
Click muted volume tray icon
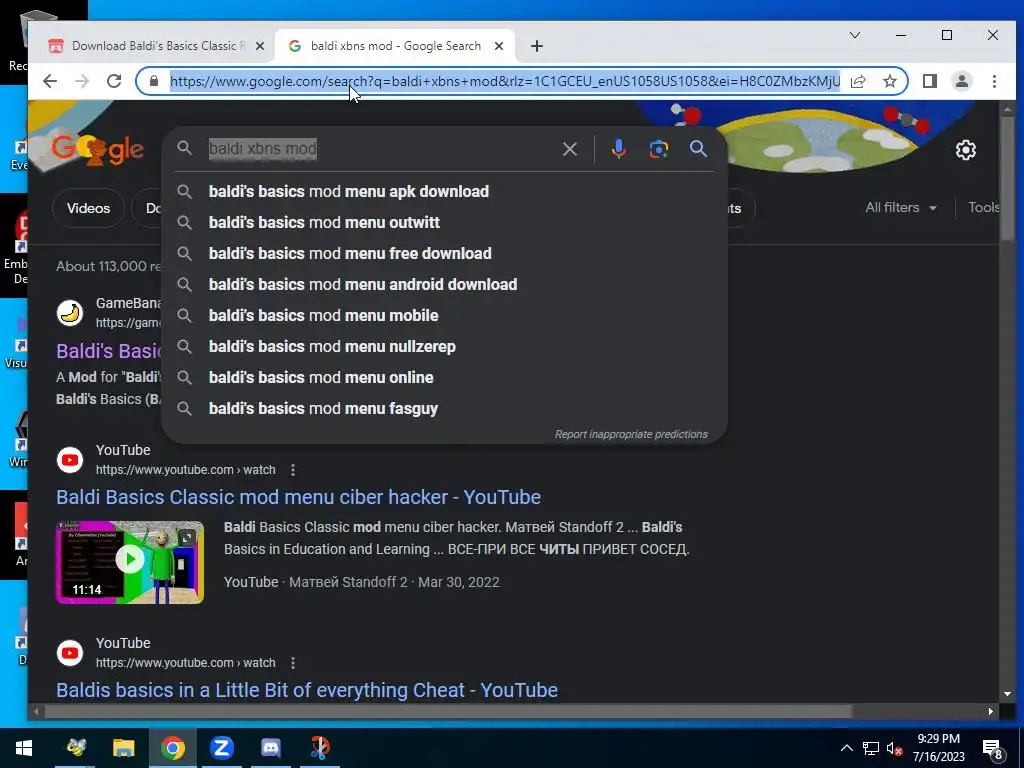click(894, 748)
